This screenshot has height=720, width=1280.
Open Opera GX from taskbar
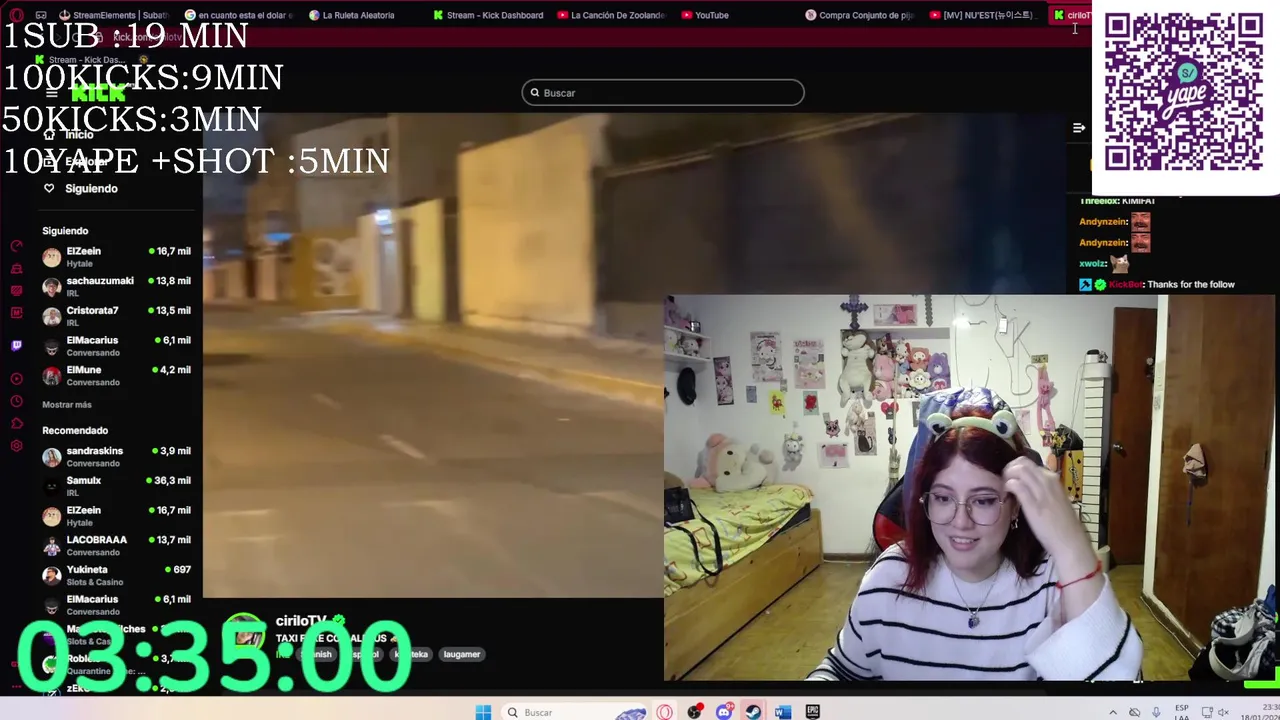(x=665, y=712)
